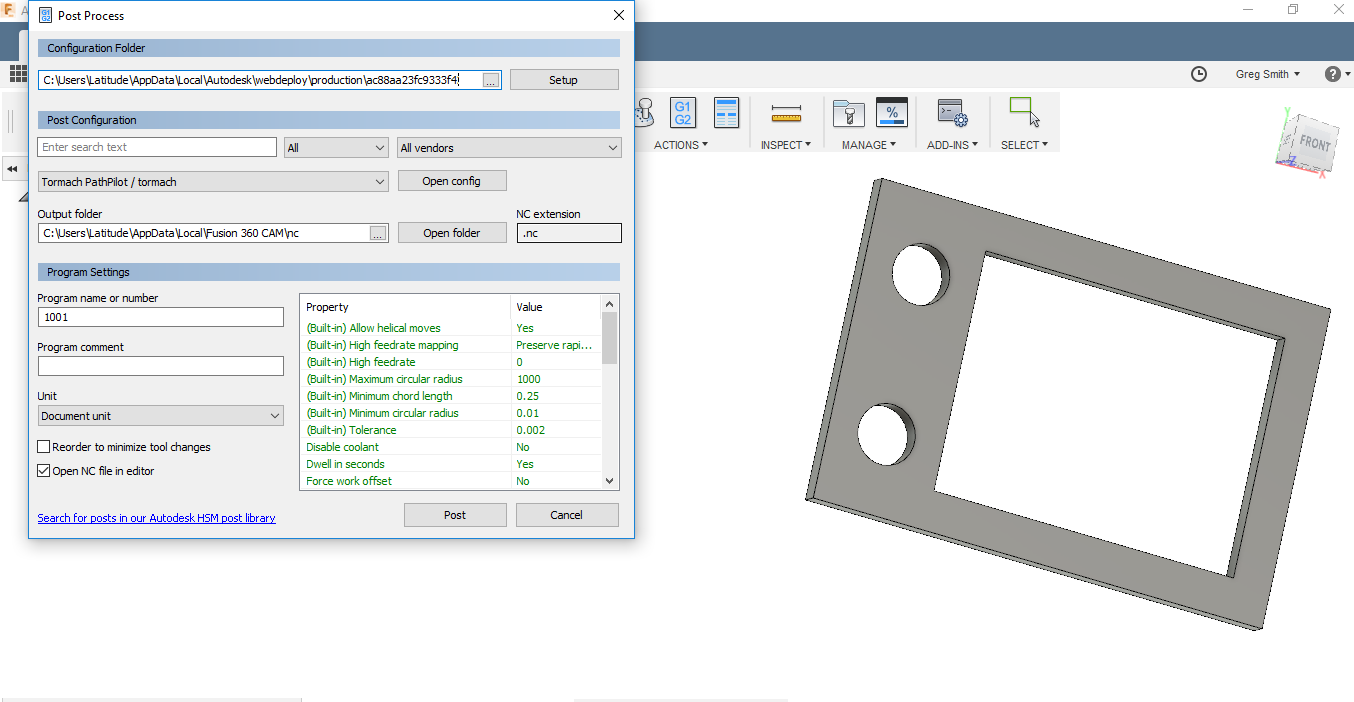Open the Job Status clock icon
The image size is (1354, 702).
tap(1198, 74)
